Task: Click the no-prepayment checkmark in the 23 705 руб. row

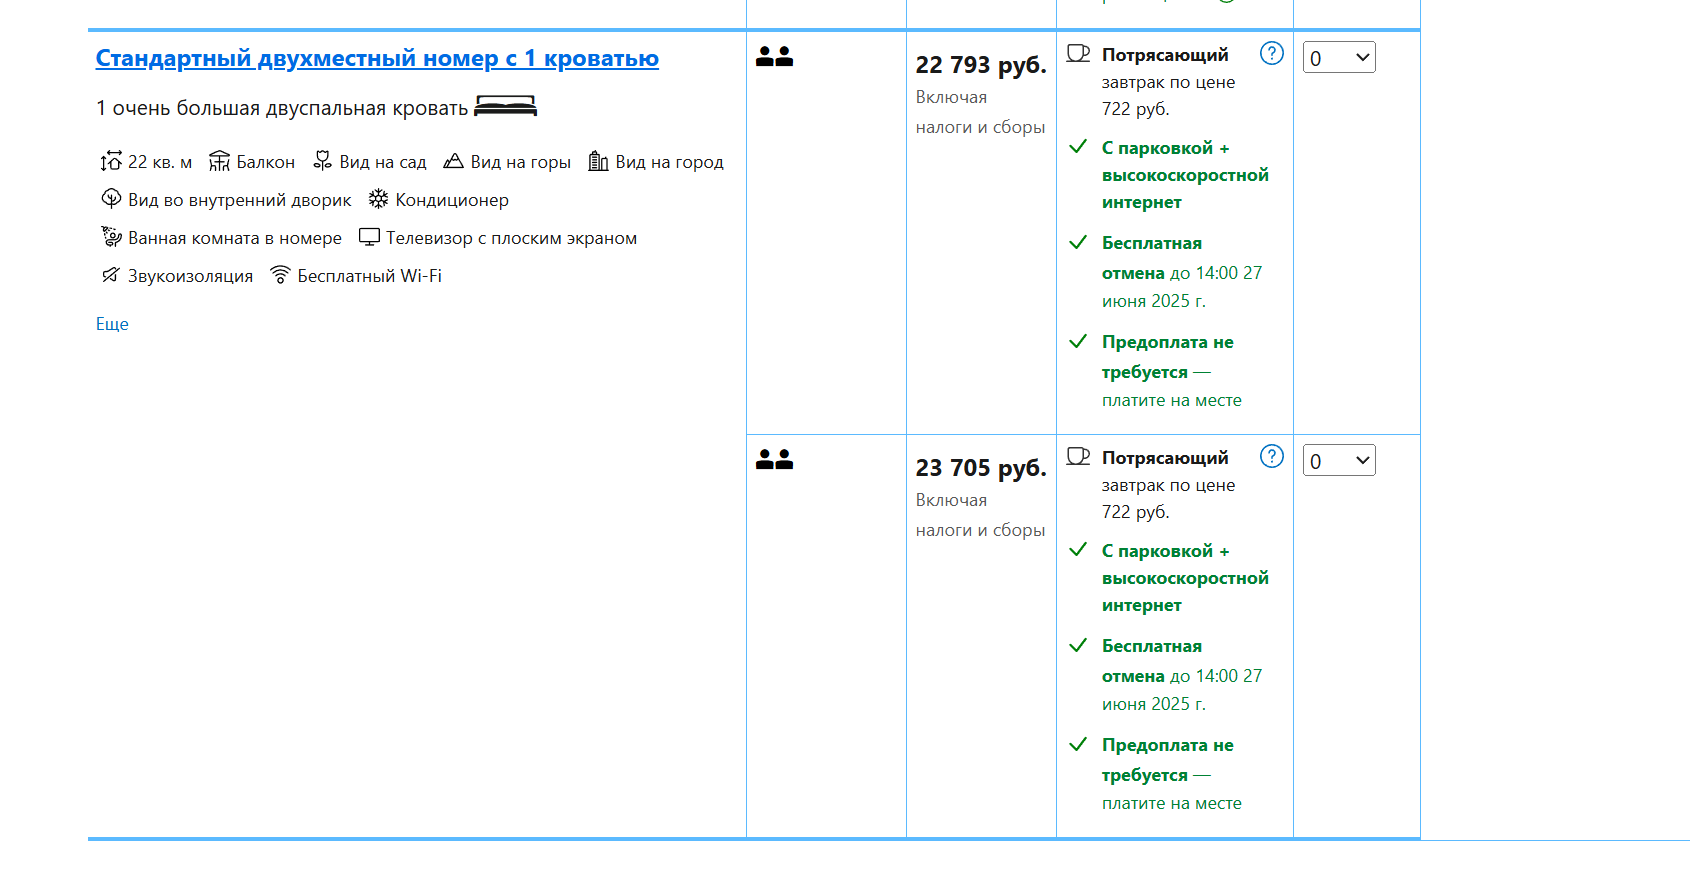Action: click(1078, 744)
